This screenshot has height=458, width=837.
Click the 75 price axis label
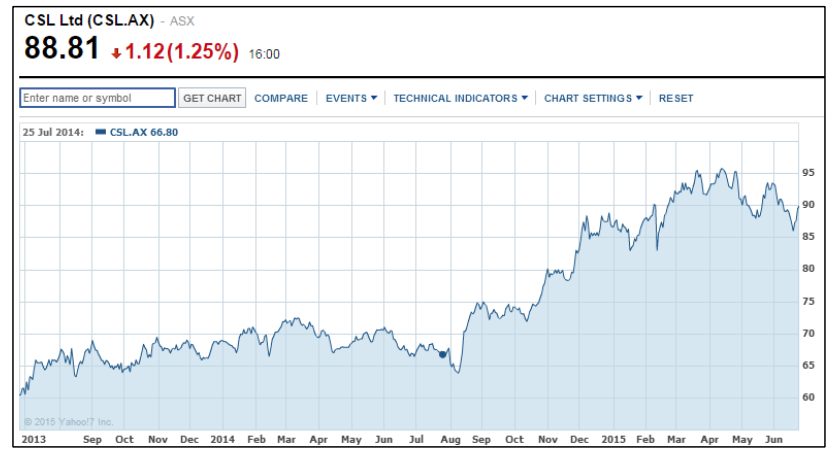(808, 301)
